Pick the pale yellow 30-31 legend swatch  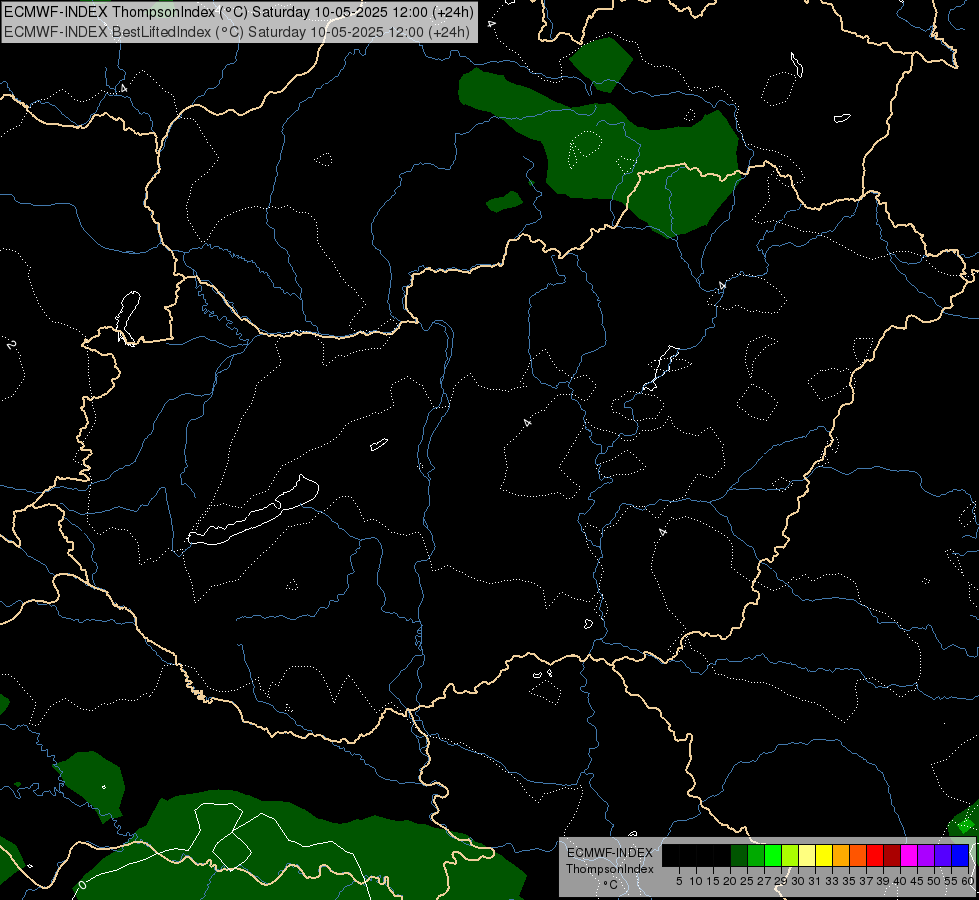(807, 855)
